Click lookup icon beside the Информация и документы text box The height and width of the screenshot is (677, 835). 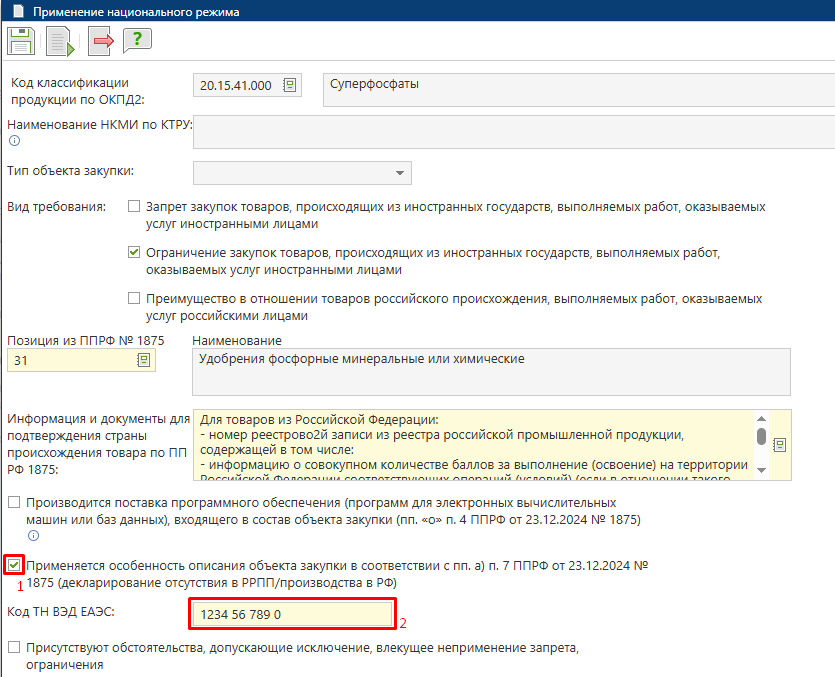point(780,444)
